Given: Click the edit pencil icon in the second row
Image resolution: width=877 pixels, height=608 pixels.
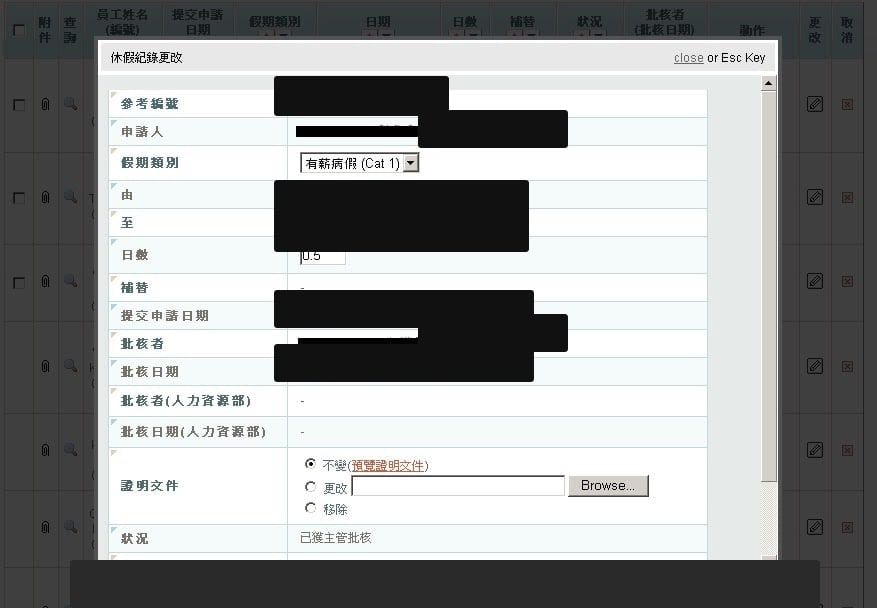Looking at the screenshot, I should [815, 197].
